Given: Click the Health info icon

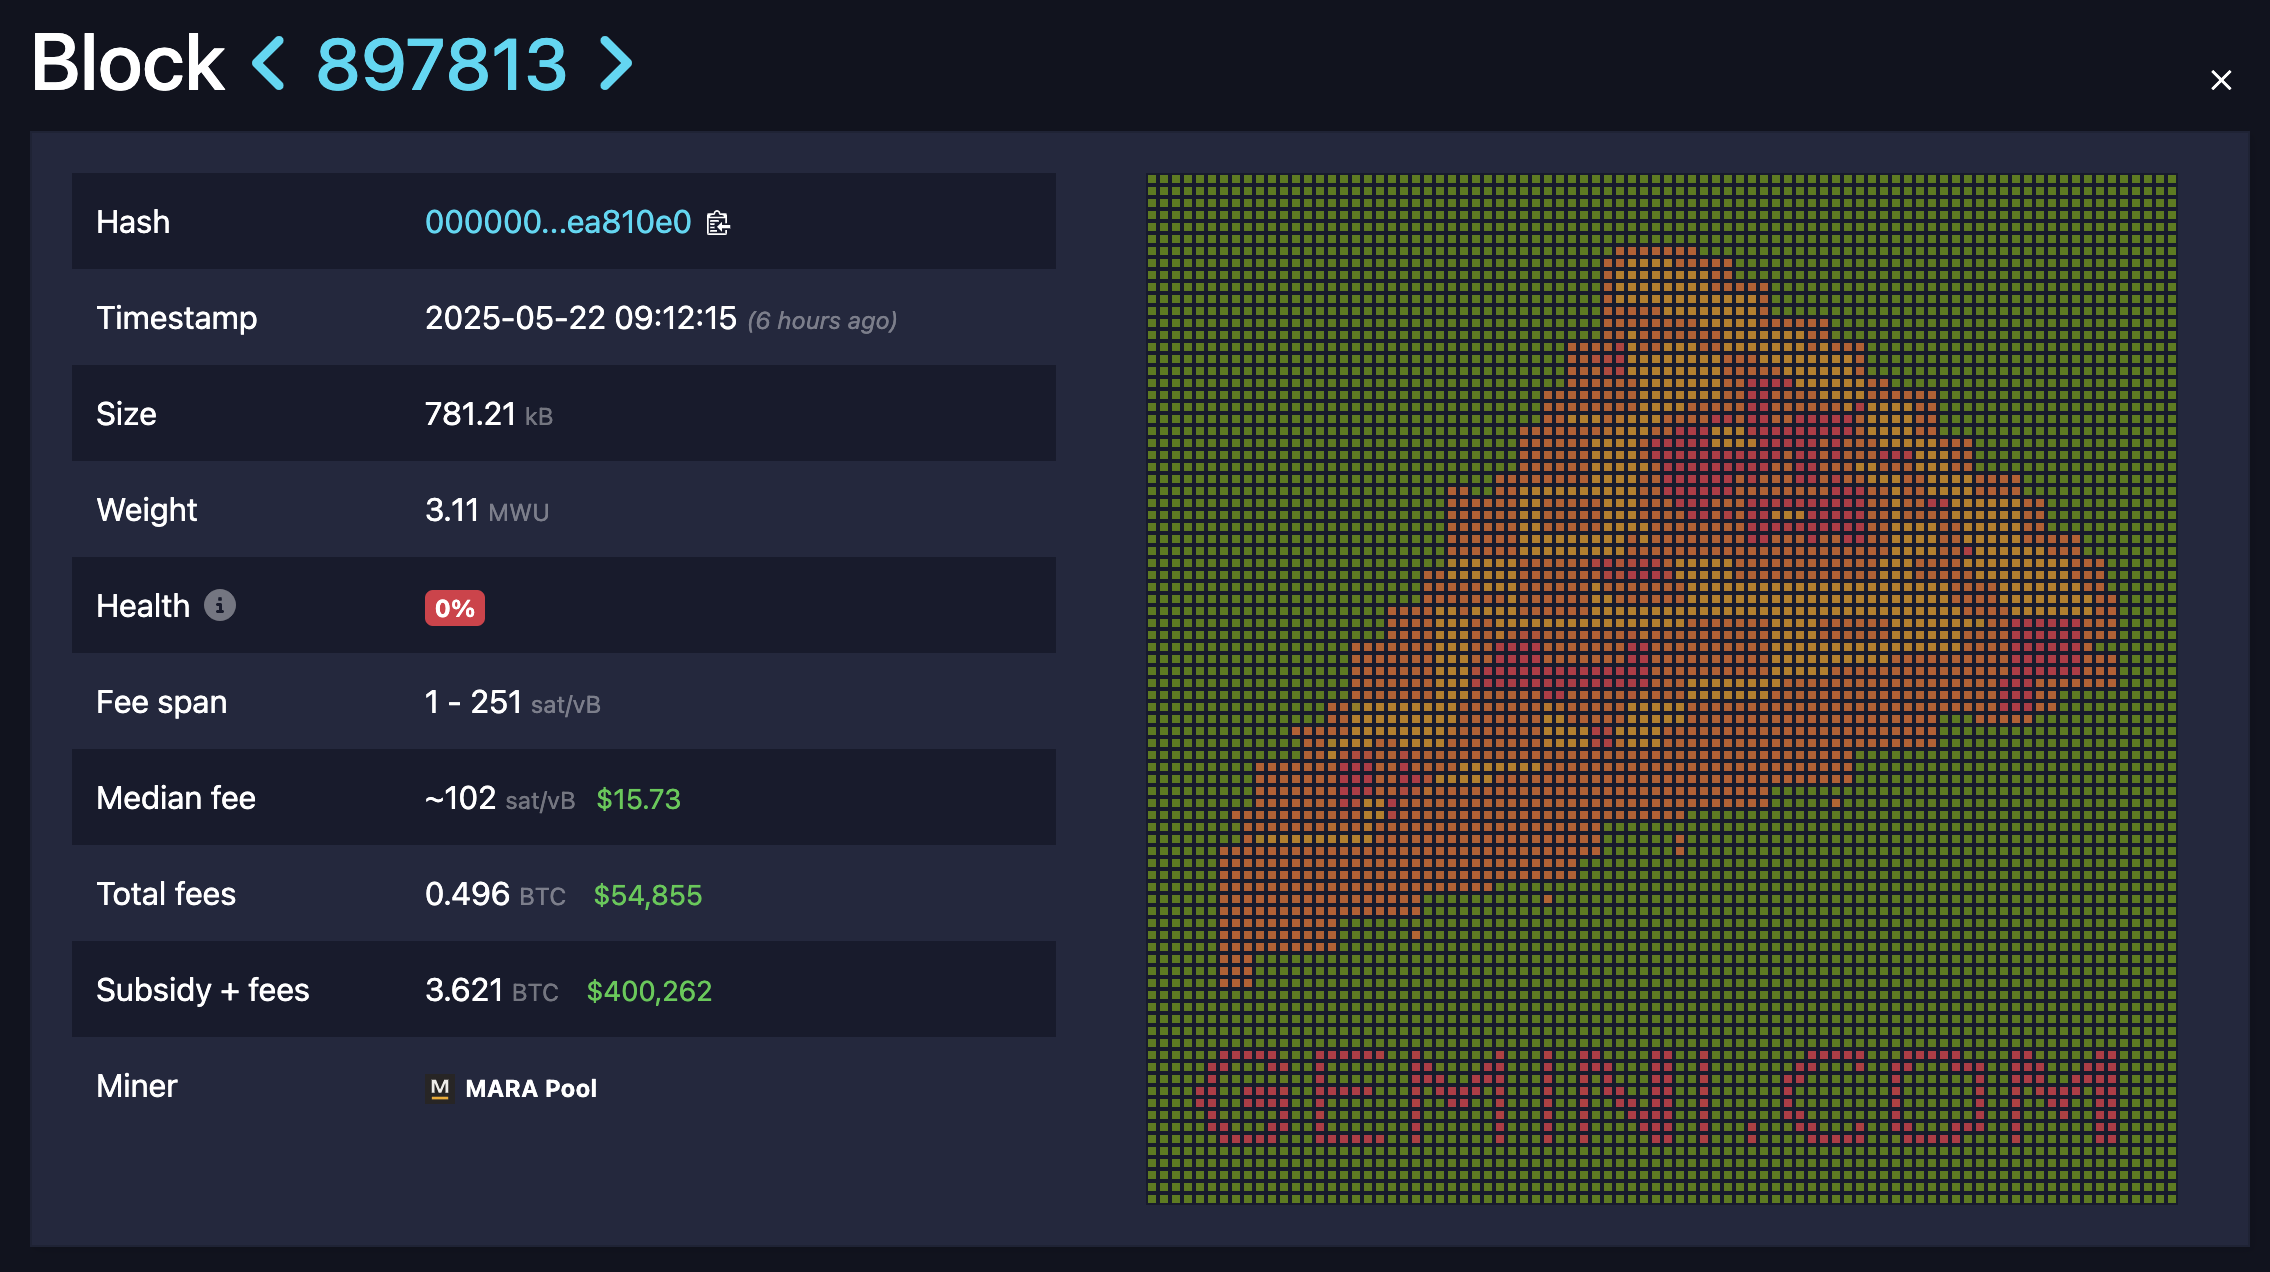Looking at the screenshot, I should point(220,605).
